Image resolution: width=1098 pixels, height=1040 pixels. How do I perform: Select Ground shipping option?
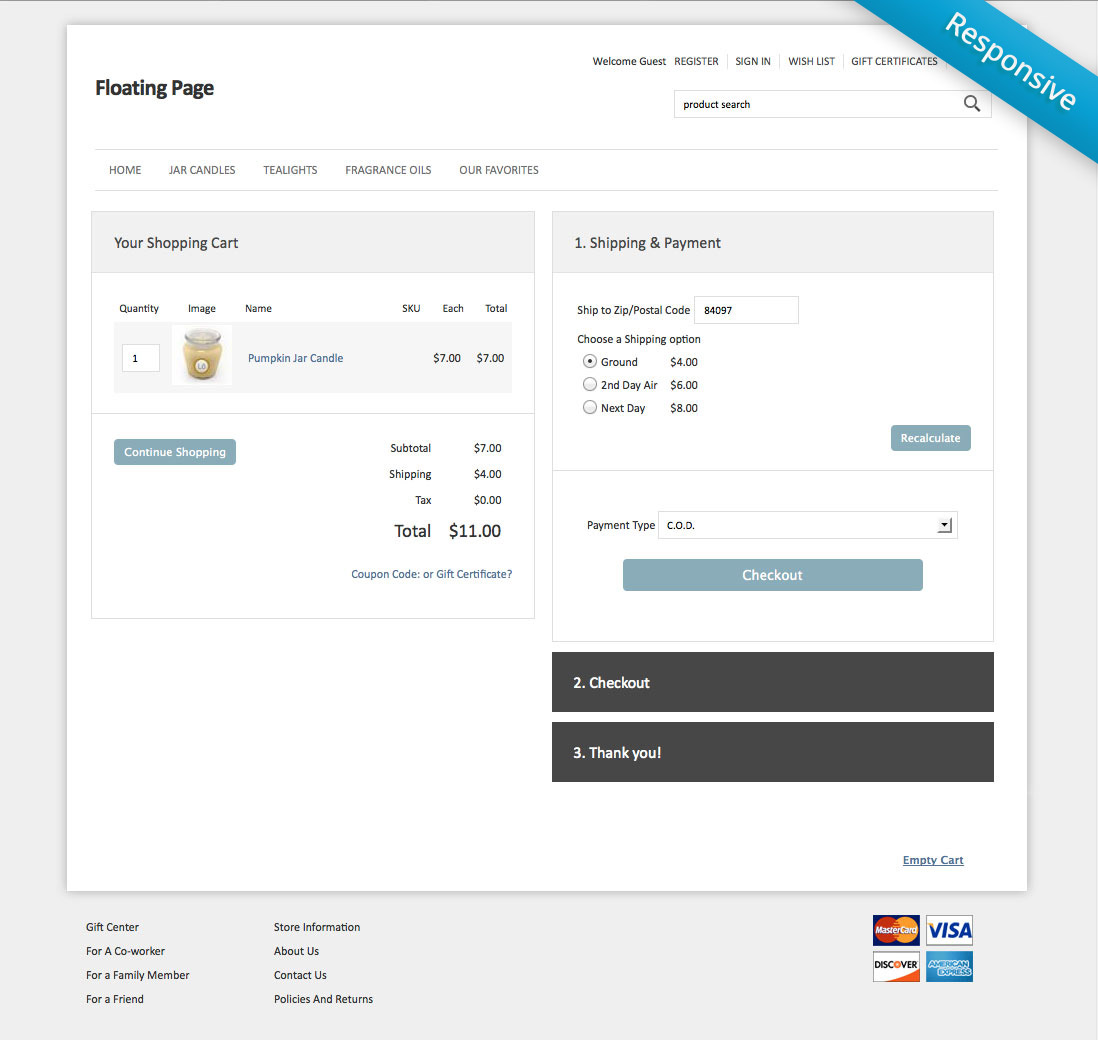(x=590, y=362)
